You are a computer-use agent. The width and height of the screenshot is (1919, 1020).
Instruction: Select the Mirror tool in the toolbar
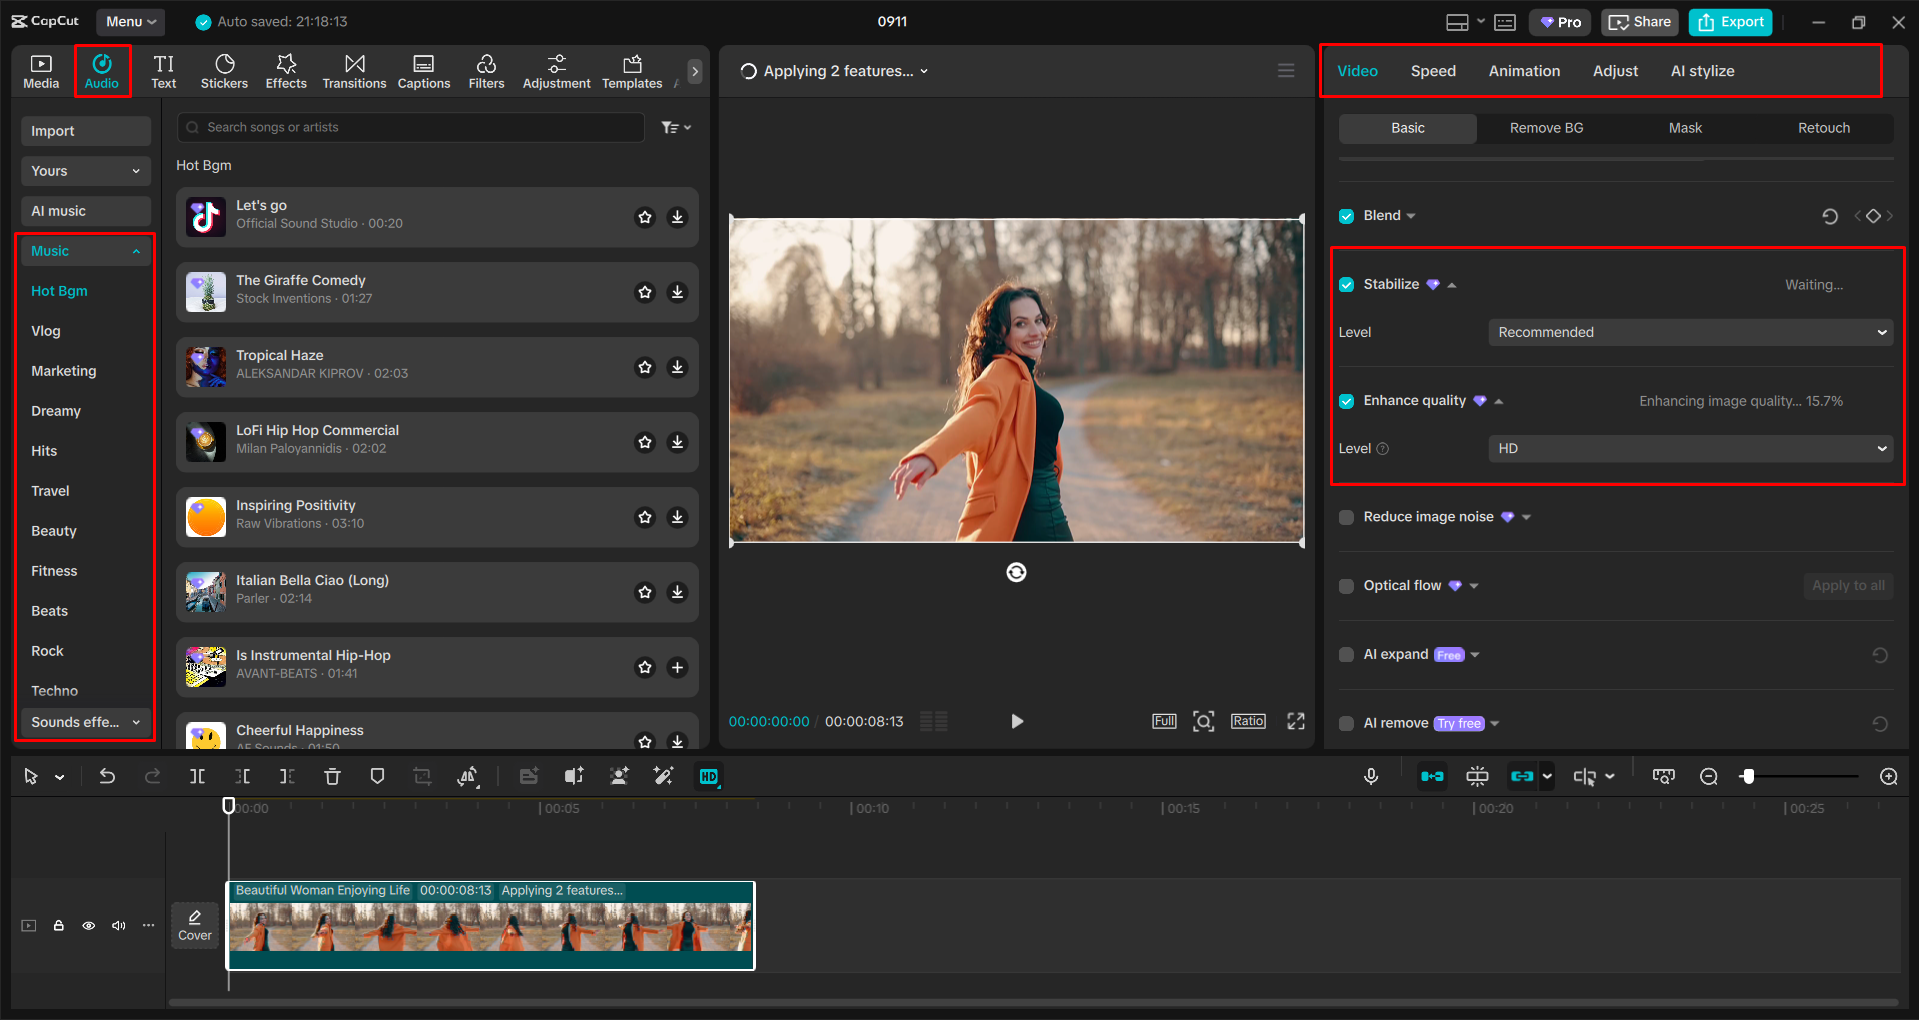click(468, 776)
